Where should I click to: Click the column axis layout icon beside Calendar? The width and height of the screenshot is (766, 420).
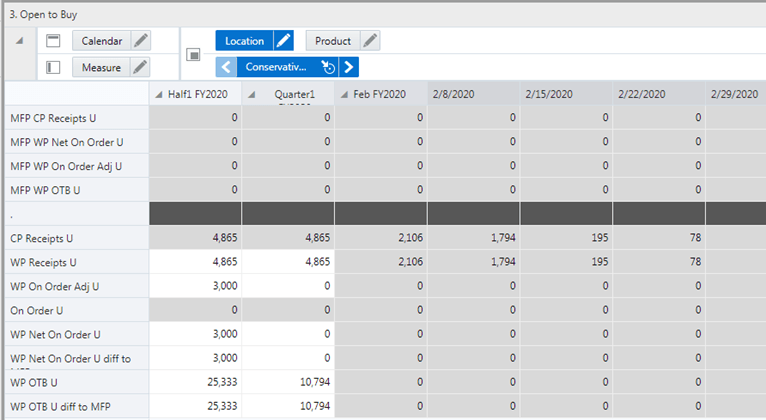tap(53, 41)
